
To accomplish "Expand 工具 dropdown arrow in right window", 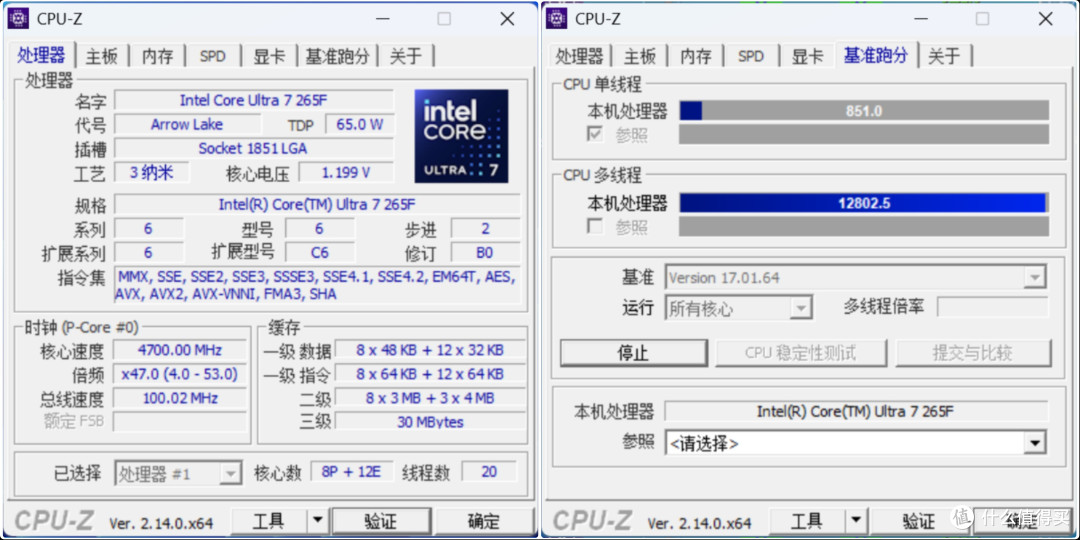I will click(x=855, y=521).
